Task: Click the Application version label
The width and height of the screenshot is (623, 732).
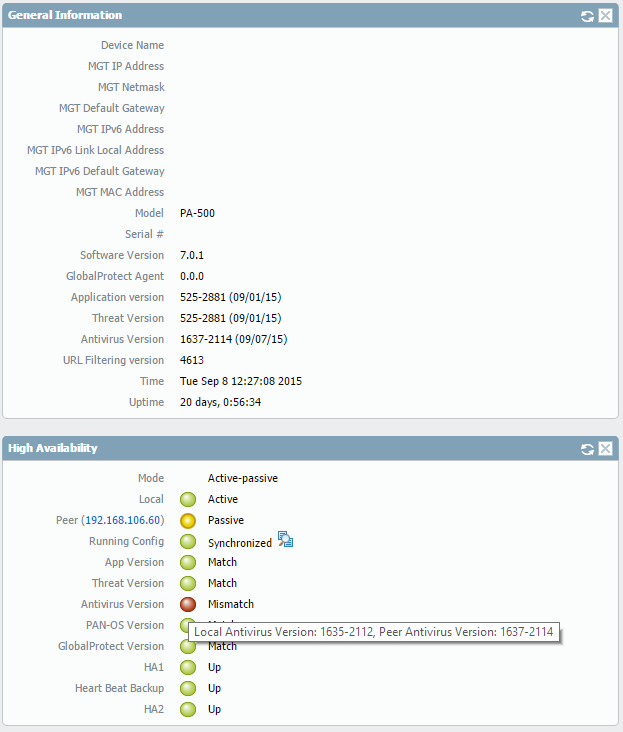Action: [x=118, y=297]
